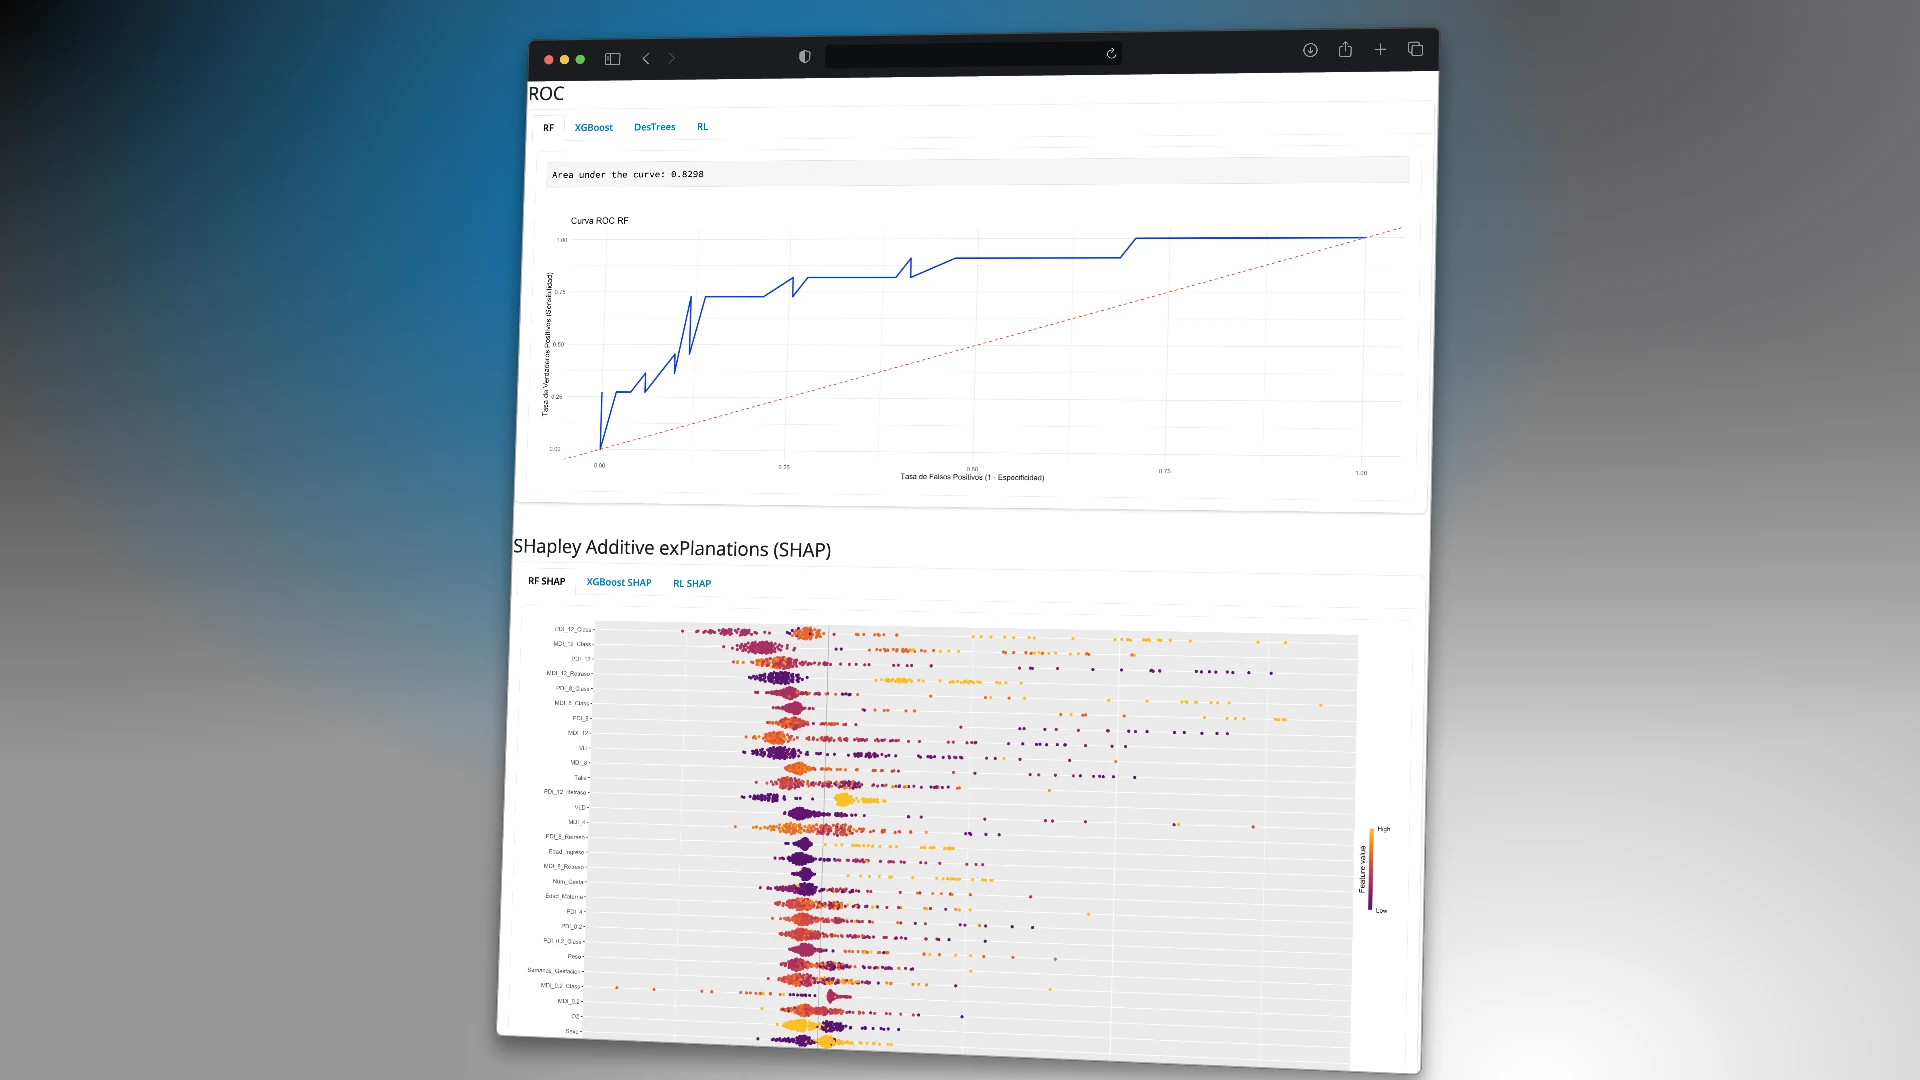Open a new browser tab

pos(1380,49)
